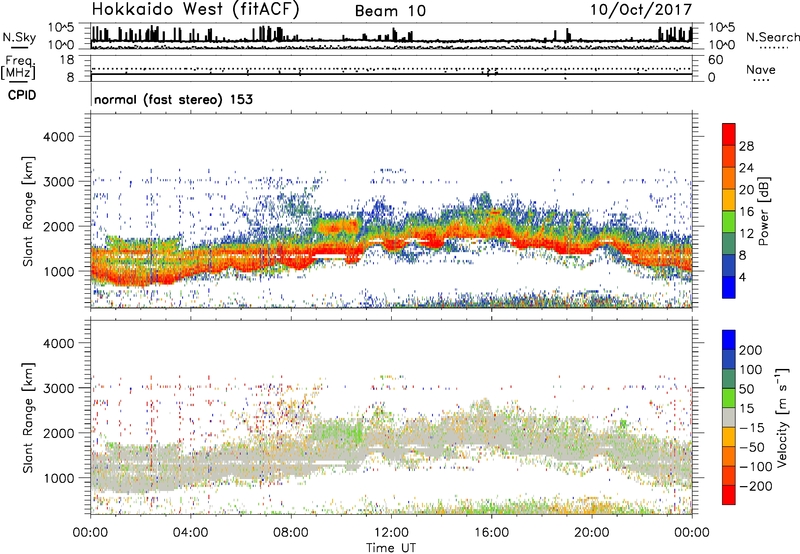
Task: Click the "1000" tick on the velocity panel
Action: (x=58, y=478)
